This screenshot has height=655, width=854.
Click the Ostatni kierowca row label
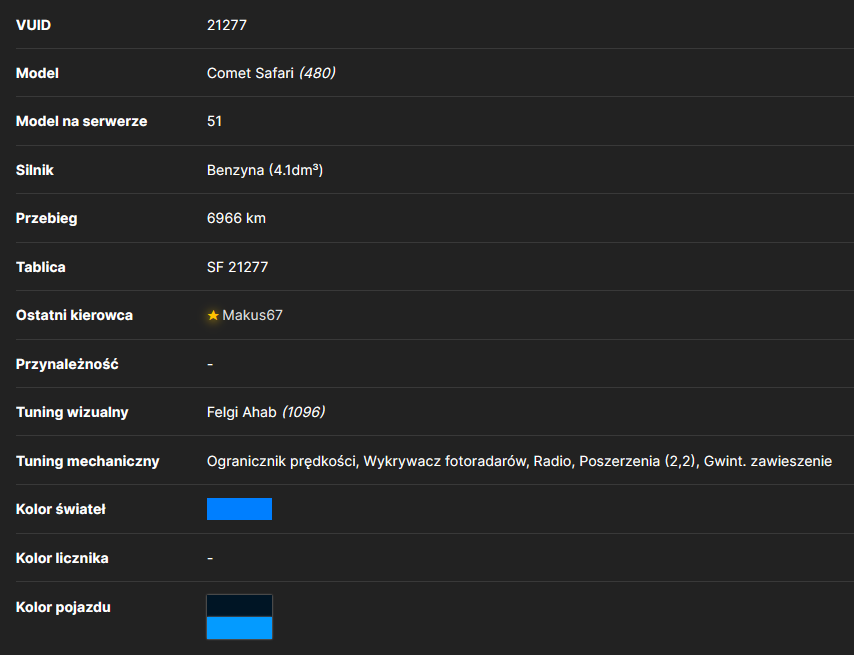pos(74,315)
